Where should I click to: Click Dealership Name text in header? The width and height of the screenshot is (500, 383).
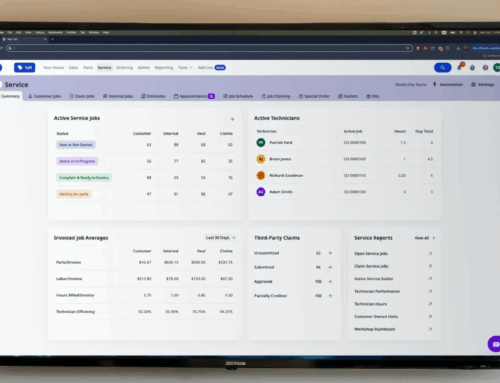411,85
